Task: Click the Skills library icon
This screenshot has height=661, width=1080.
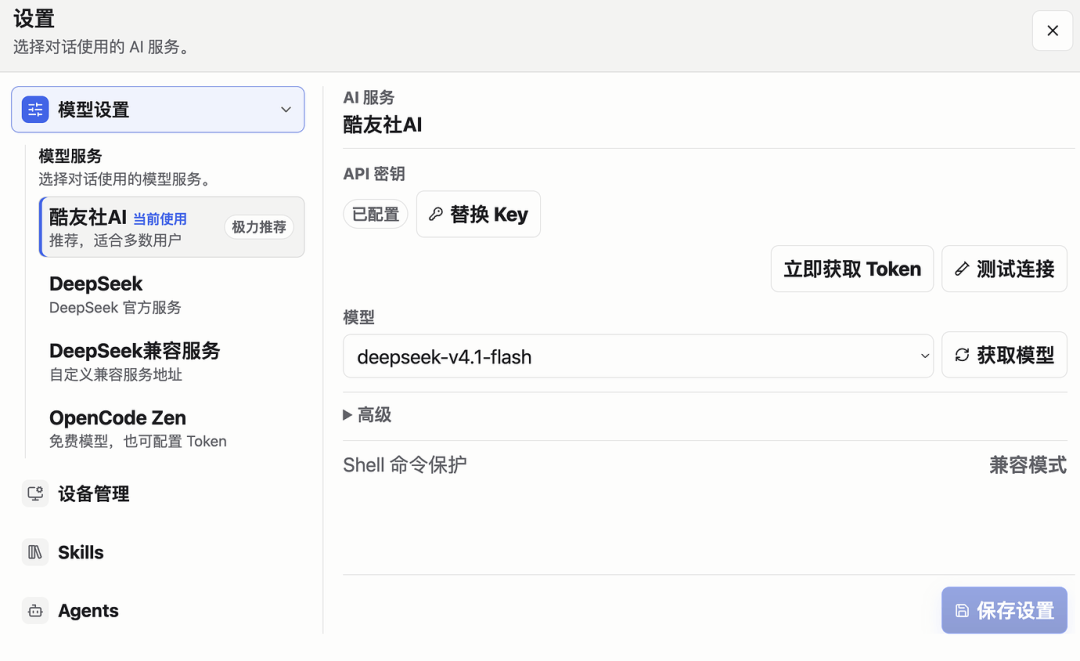Action: pos(35,552)
